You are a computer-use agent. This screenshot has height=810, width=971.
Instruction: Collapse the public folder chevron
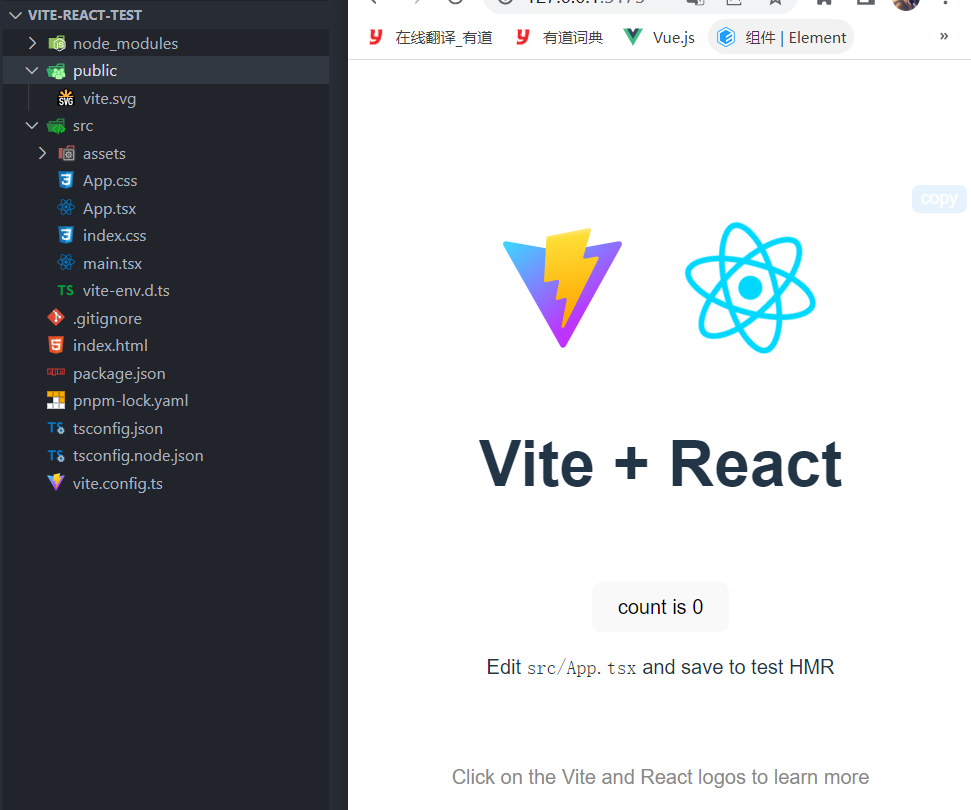pyautogui.click(x=32, y=71)
